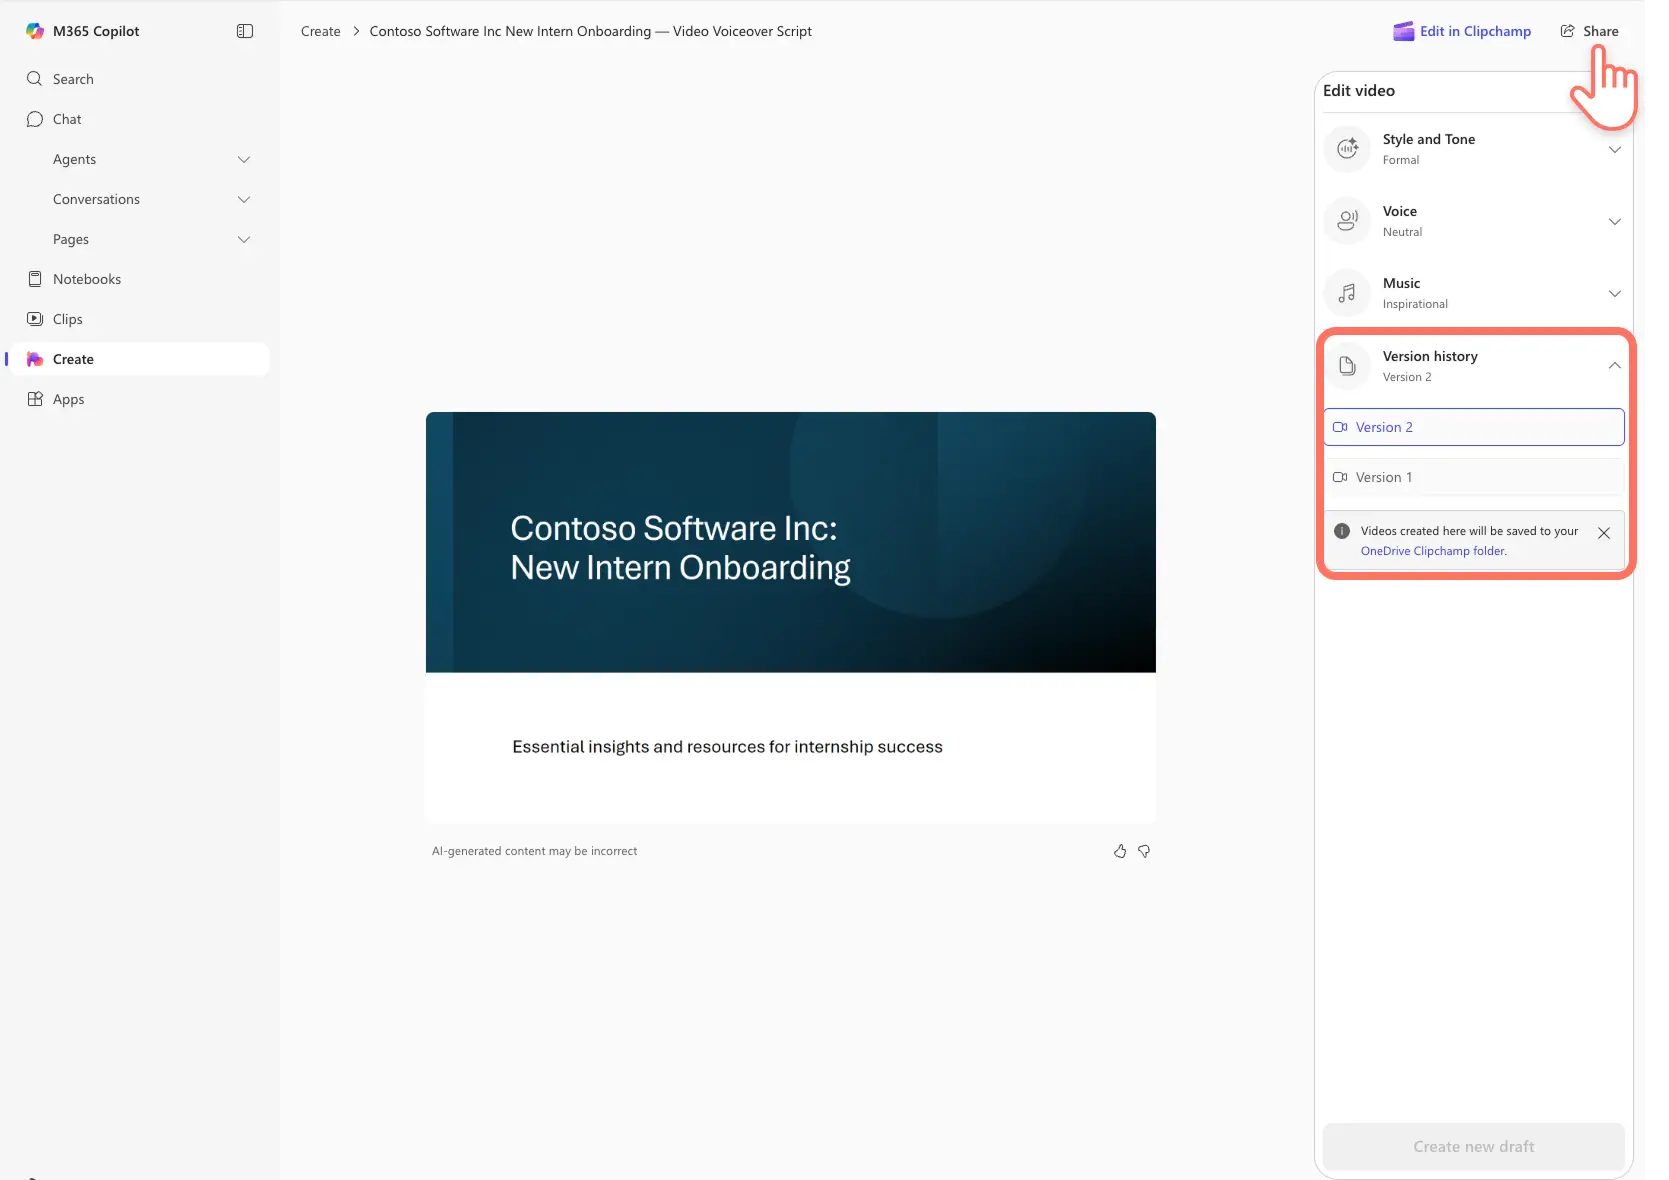Expand the Pages section chevron

tap(244, 239)
